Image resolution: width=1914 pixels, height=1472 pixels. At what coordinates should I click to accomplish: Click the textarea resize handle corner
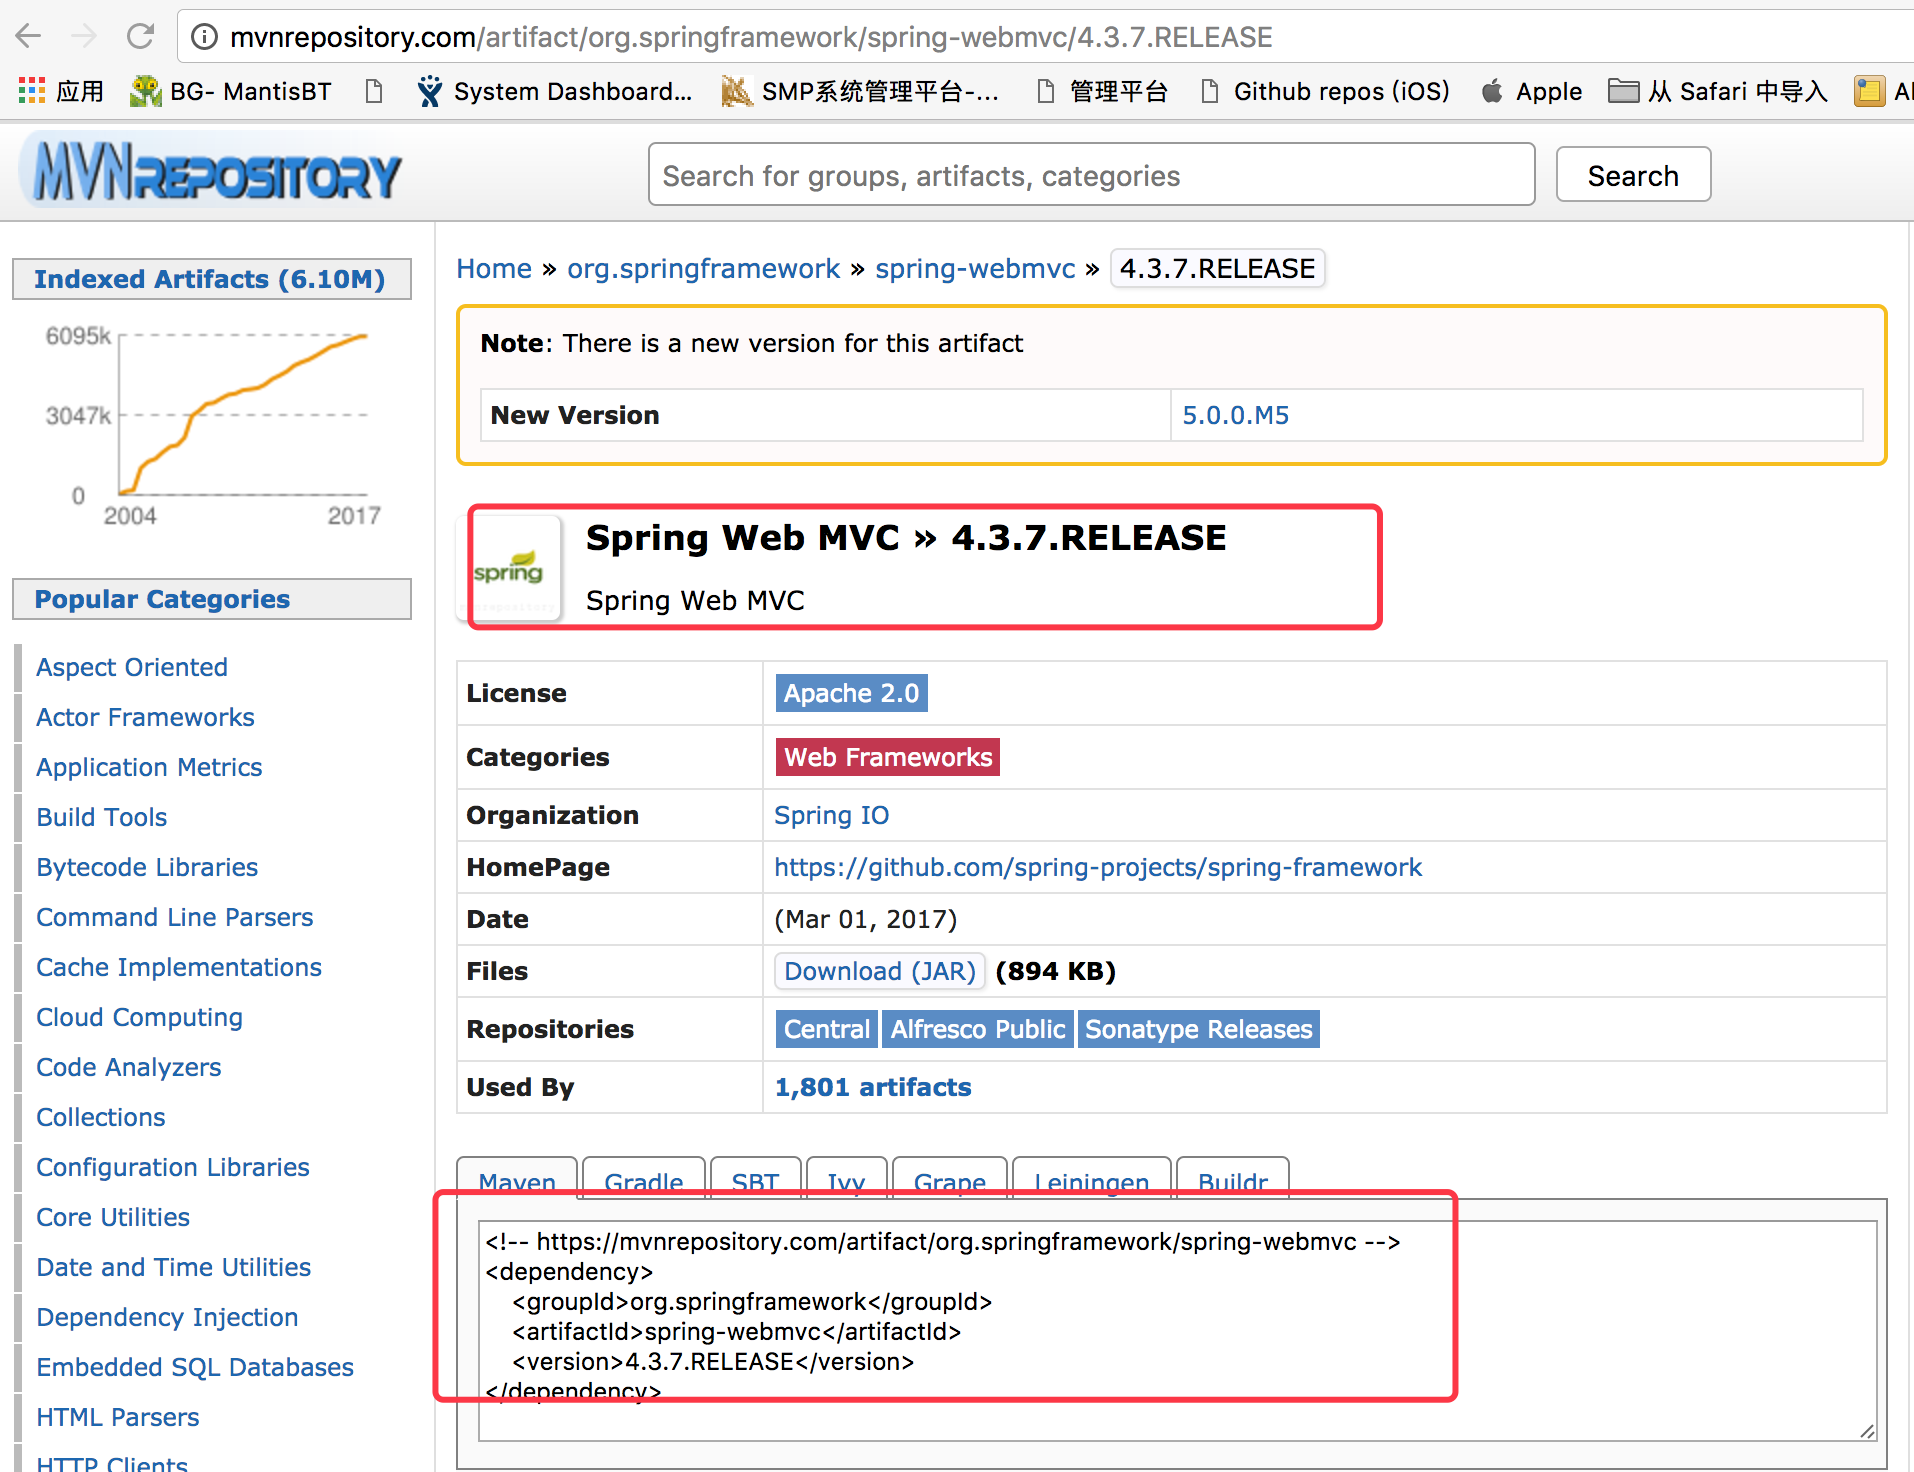pyautogui.click(x=1867, y=1431)
